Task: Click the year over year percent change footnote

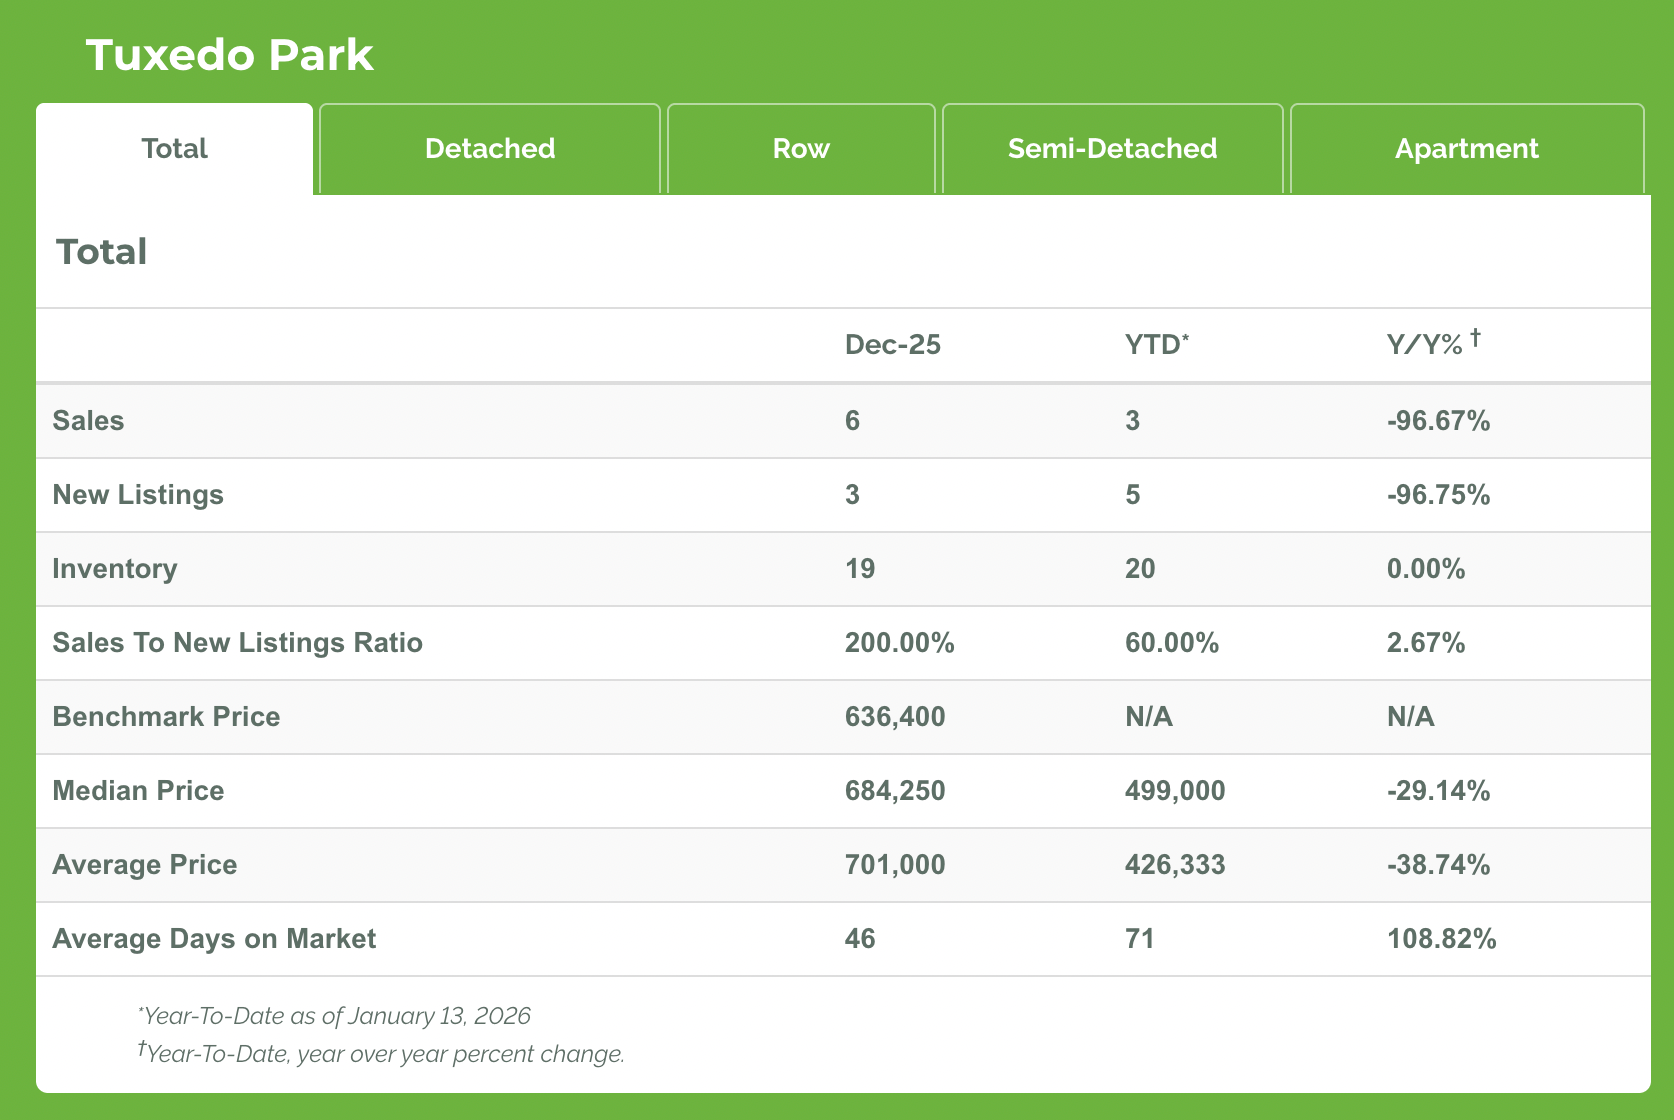Action: 384,1054
